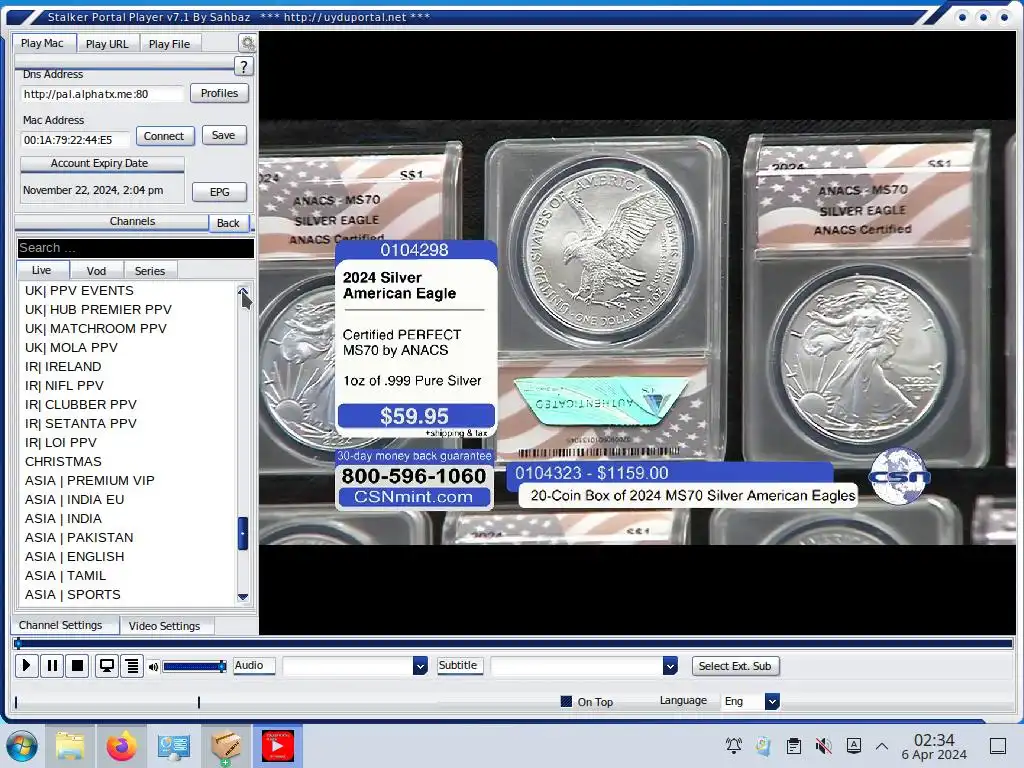Select the ASIA | SPORTS category

(72, 594)
